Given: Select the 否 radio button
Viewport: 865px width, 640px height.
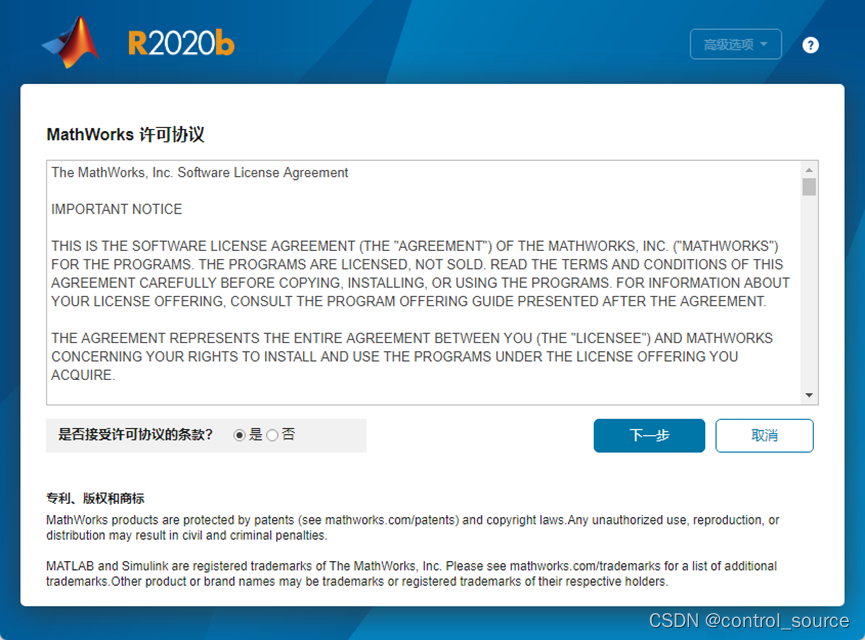Looking at the screenshot, I should coord(272,435).
